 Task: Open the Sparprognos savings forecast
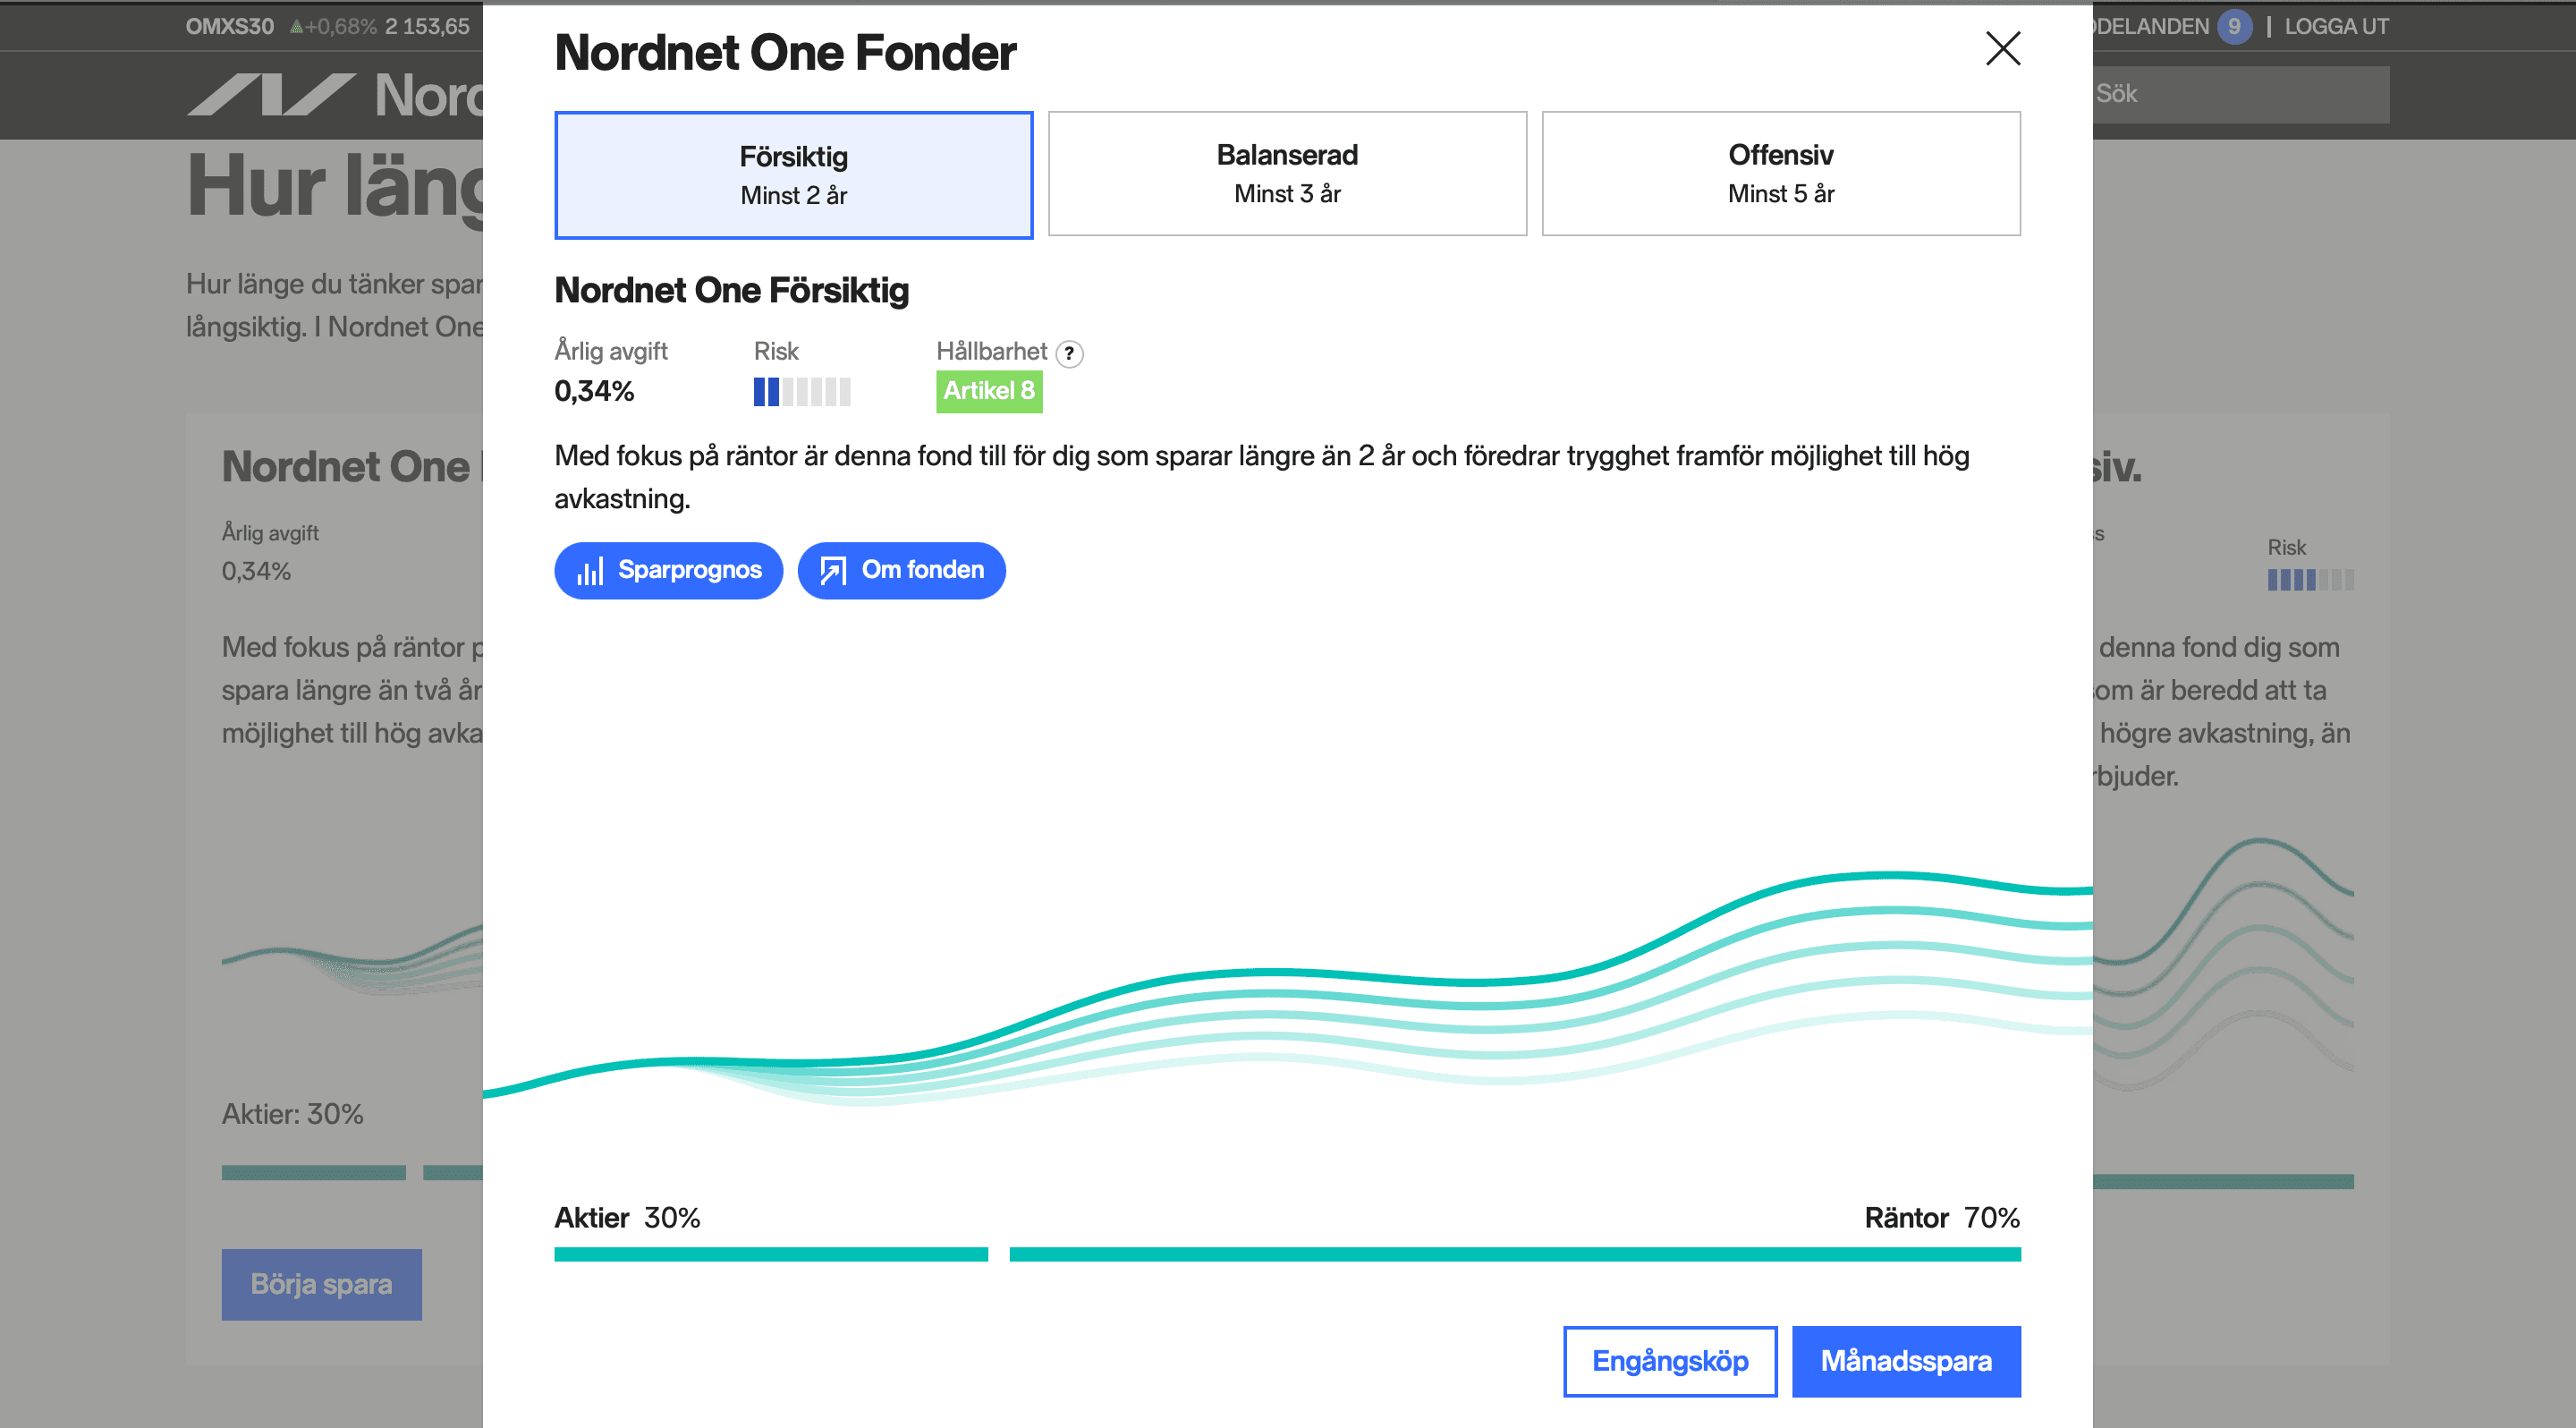pos(689,570)
